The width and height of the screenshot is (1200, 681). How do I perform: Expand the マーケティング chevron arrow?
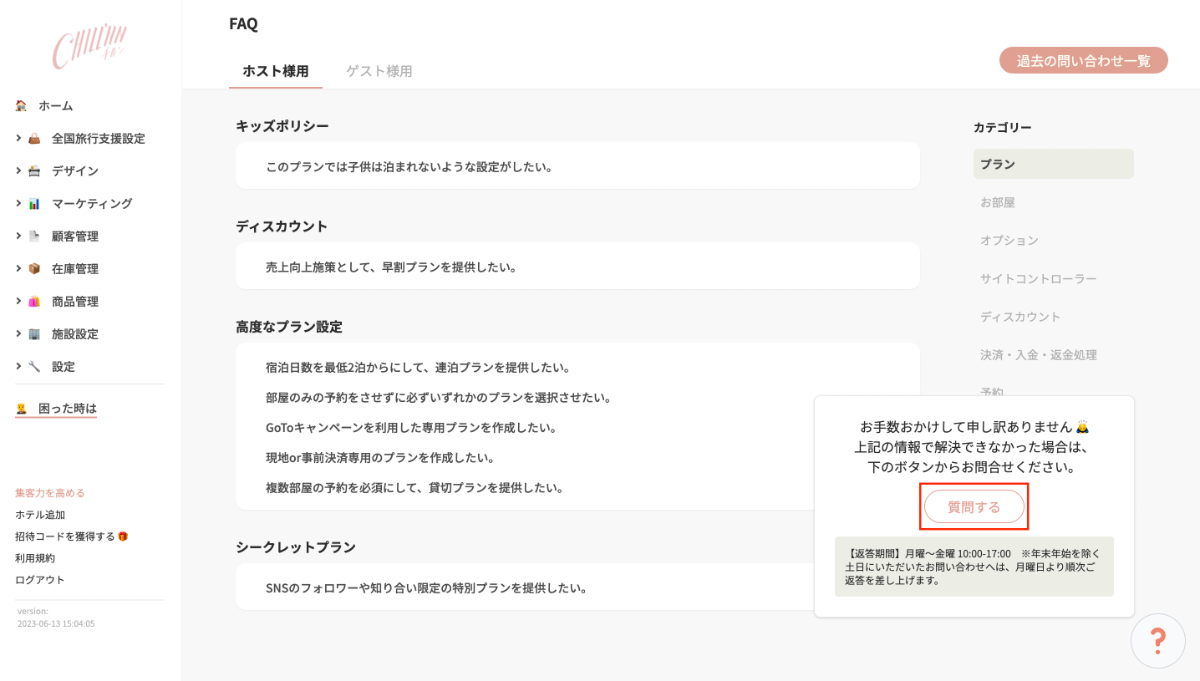point(19,203)
